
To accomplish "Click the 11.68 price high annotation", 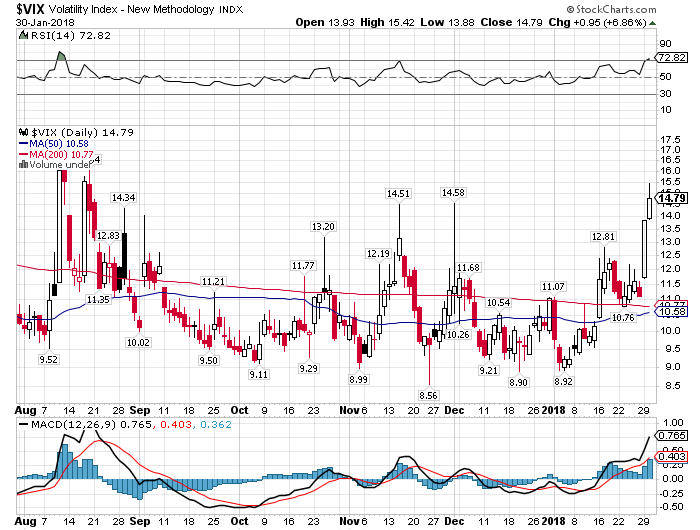I will (468, 267).
